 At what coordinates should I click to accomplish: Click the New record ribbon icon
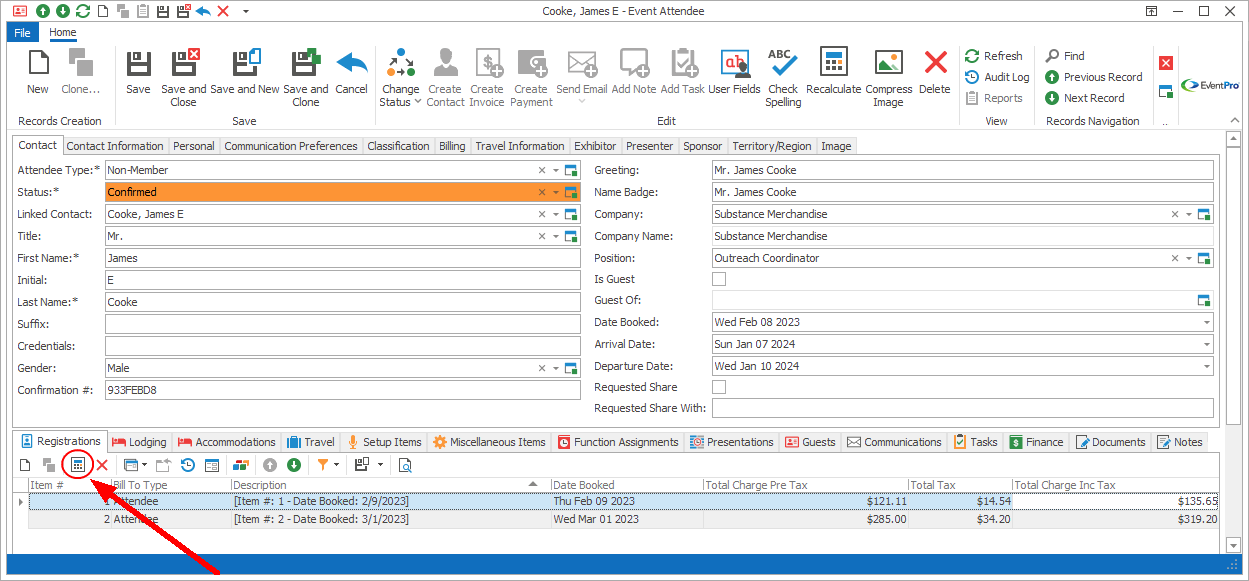tap(38, 64)
